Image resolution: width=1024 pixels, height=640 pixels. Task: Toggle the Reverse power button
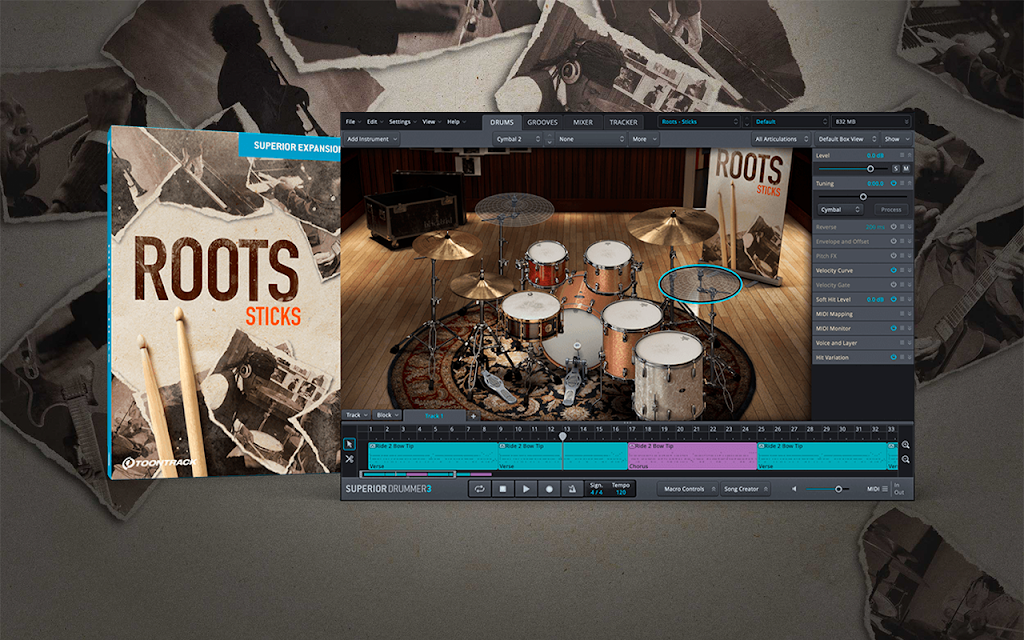pyautogui.click(x=893, y=227)
